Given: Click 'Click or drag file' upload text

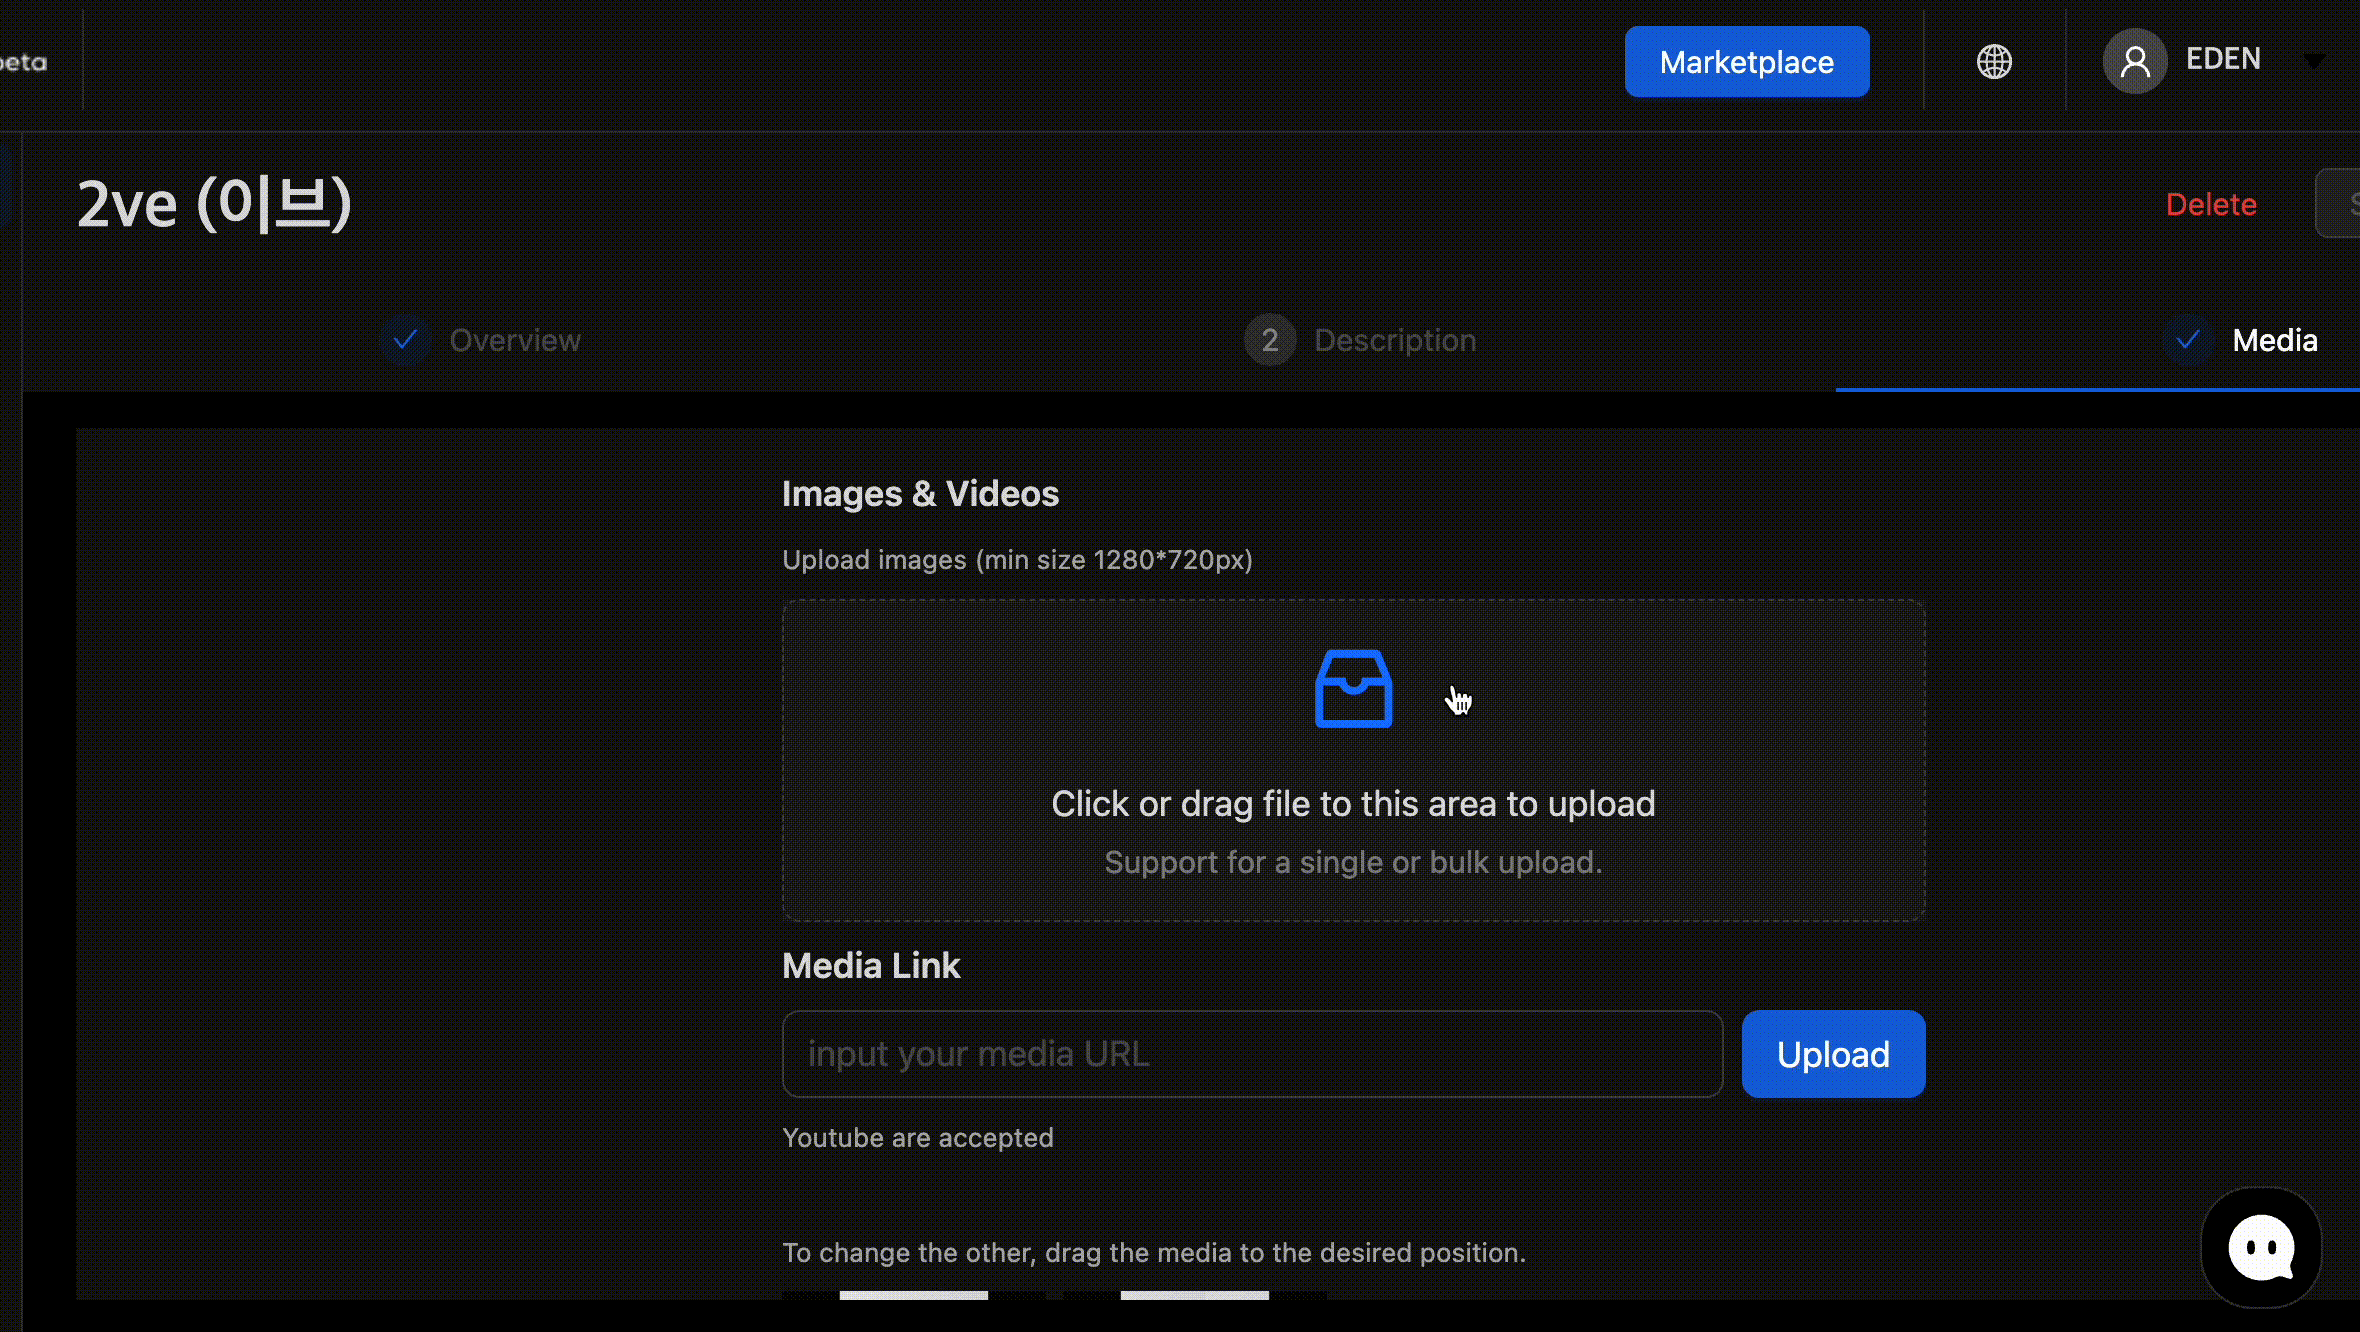Looking at the screenshot, I should (x=1353, y=804).
